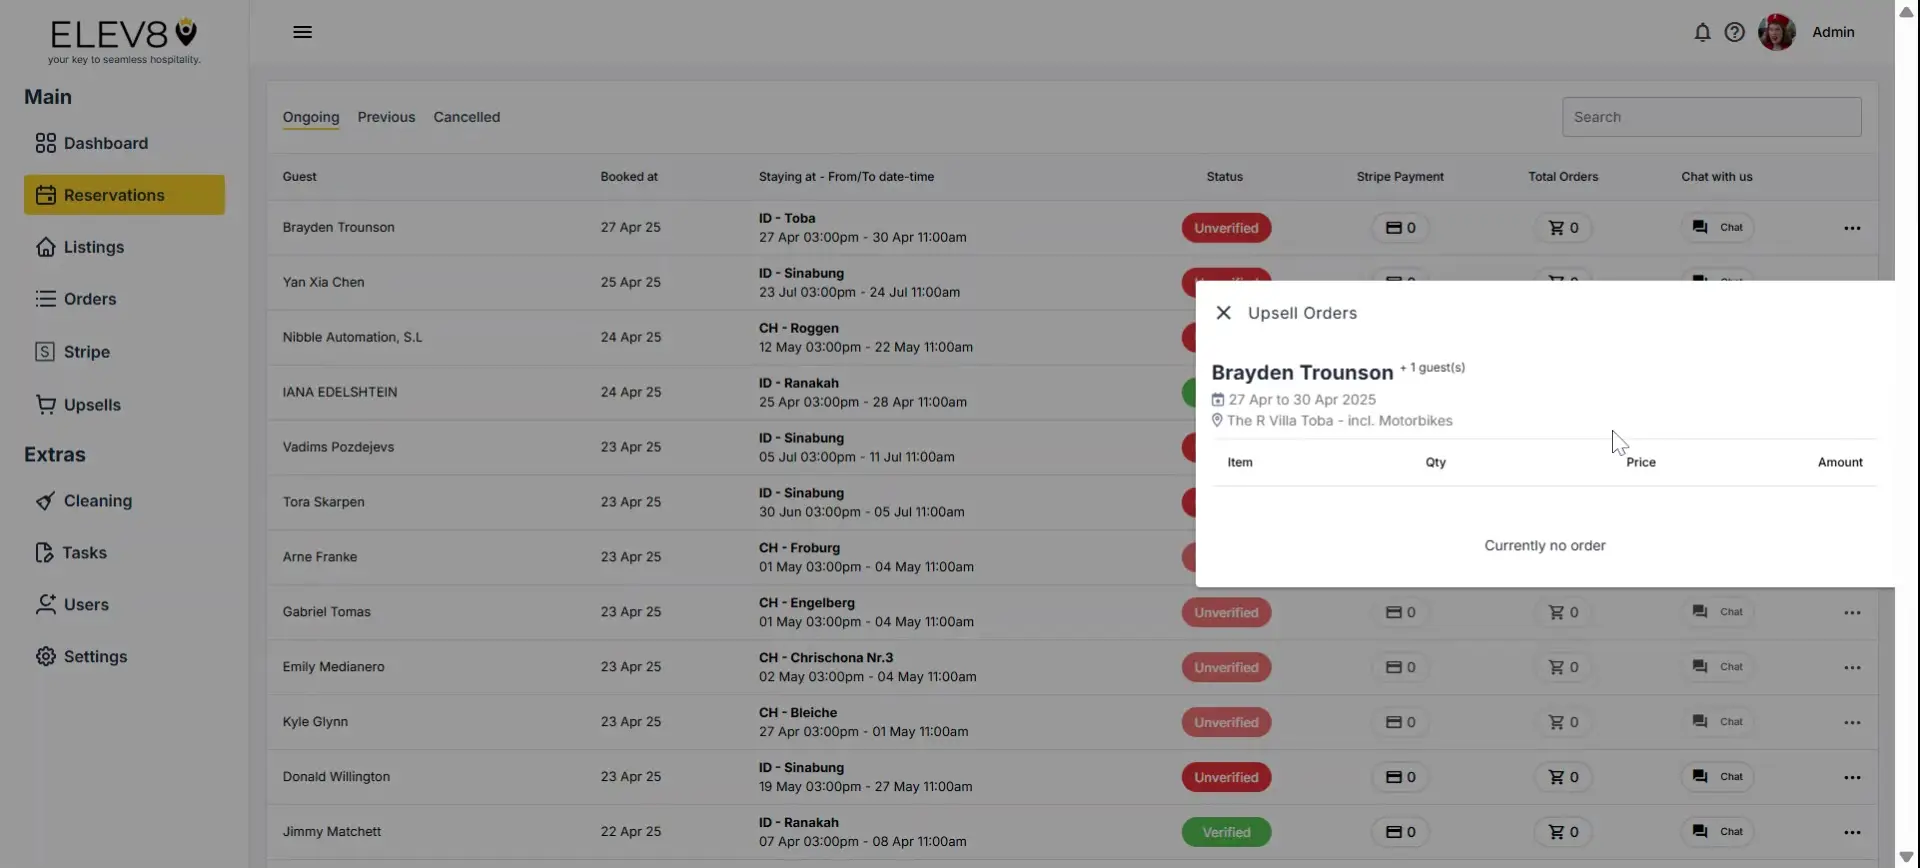Open the notifications bell
Screen dimensions: 1920x868
tap(1702, 32)
